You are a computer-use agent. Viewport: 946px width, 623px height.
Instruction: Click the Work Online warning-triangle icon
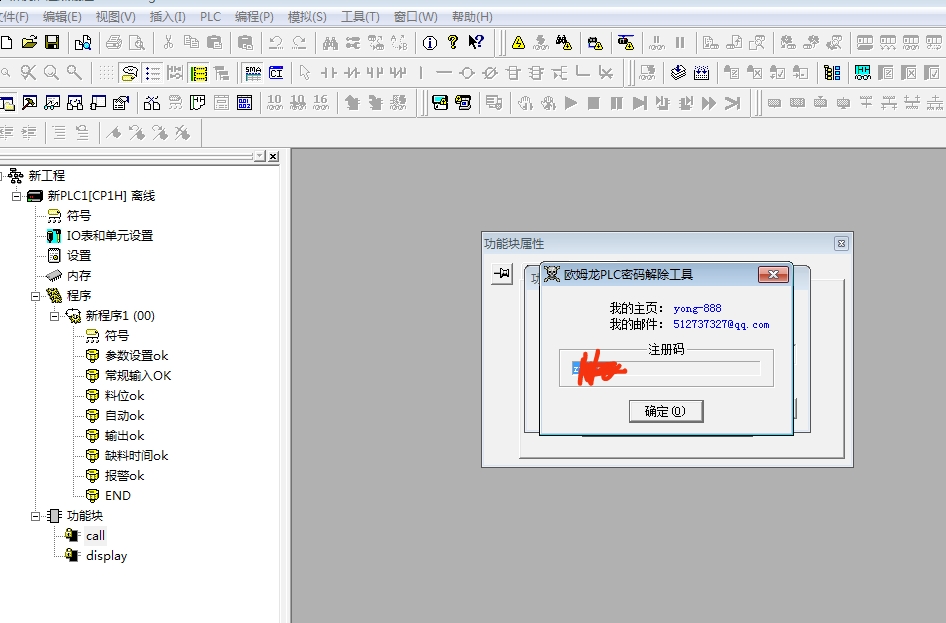[518, 42]
